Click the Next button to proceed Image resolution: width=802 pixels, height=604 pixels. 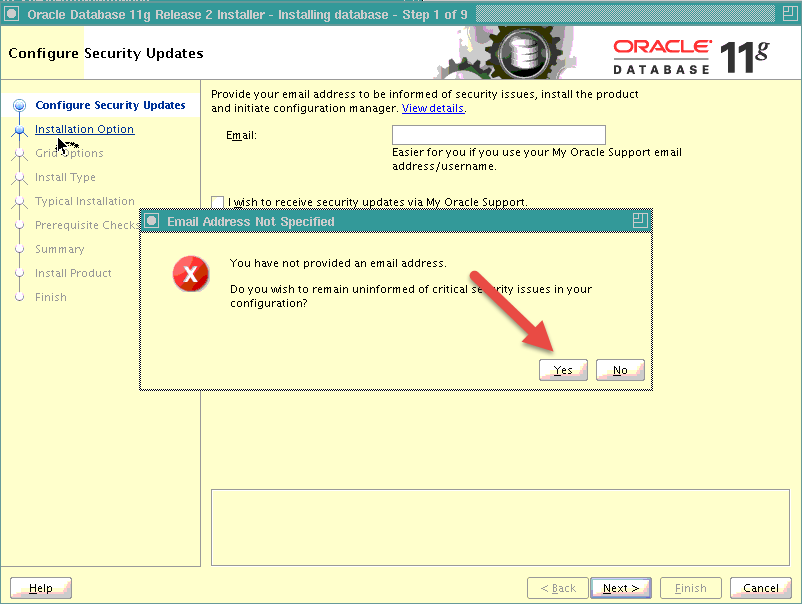[x=620, y=587]
